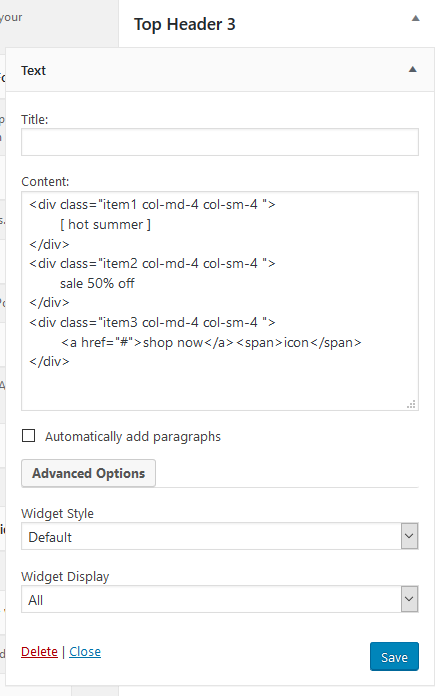Click the Automatically add paragraphs label
The image size is (443, 696).
point(133,437)
